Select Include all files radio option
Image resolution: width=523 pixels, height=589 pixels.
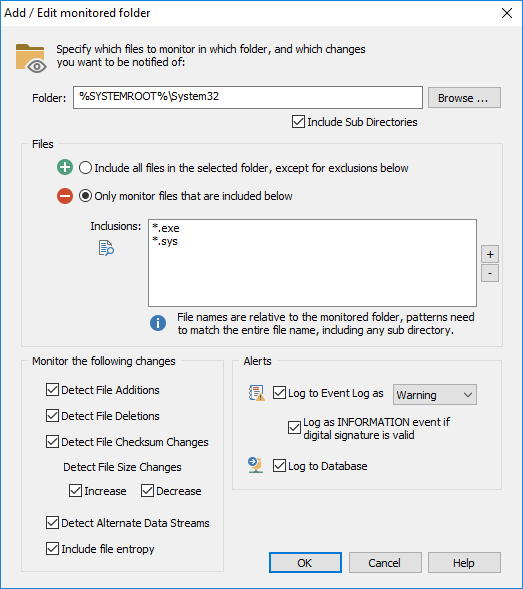(x=85, y=168)
